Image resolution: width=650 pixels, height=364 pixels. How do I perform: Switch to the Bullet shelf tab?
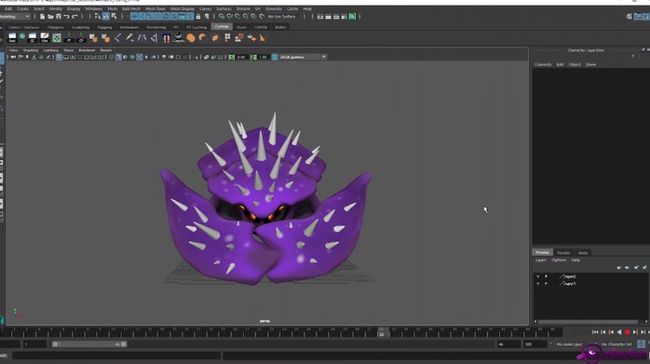[x=281, y=27]
